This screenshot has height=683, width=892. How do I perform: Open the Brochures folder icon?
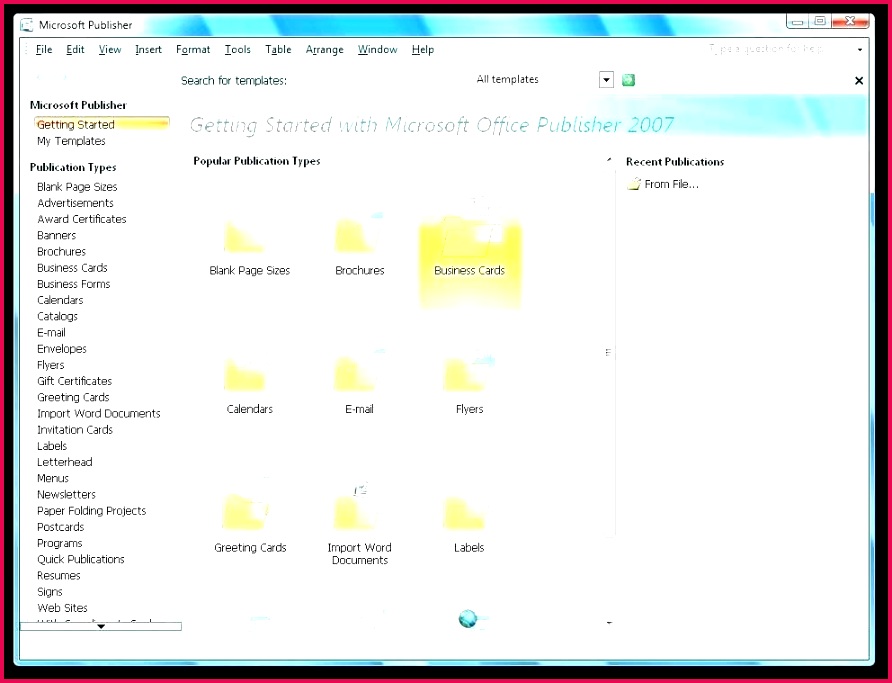(356, 235)
